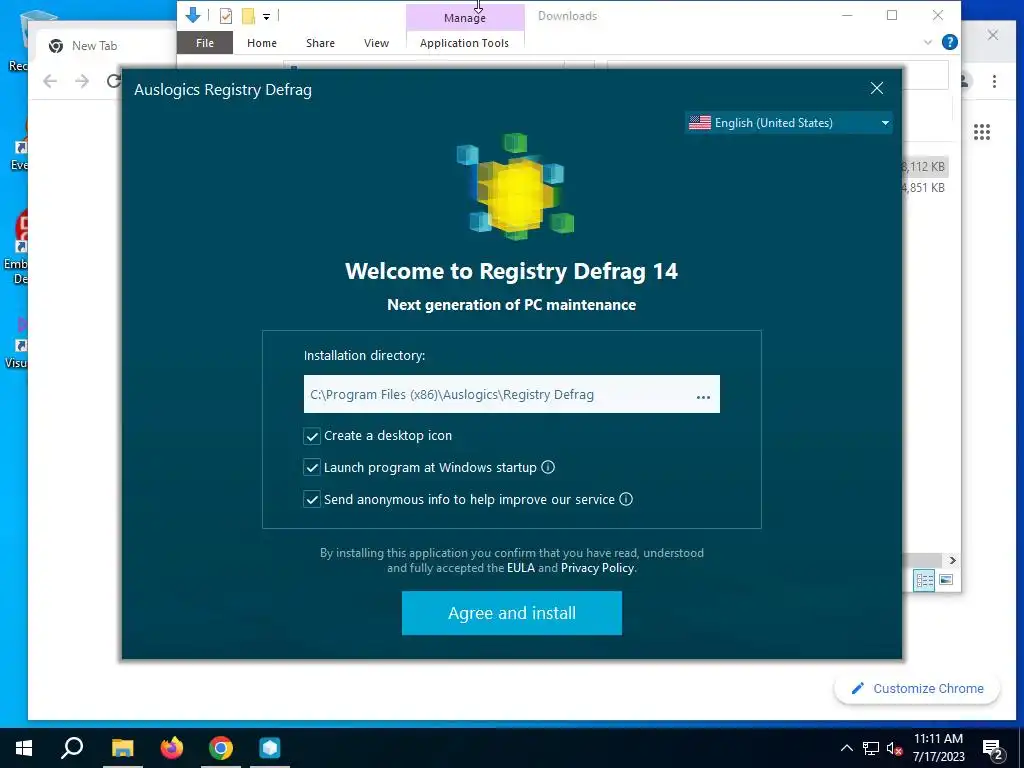
Task: Switch to Chrome from taskbar
Action: click(x=221, y=748)
